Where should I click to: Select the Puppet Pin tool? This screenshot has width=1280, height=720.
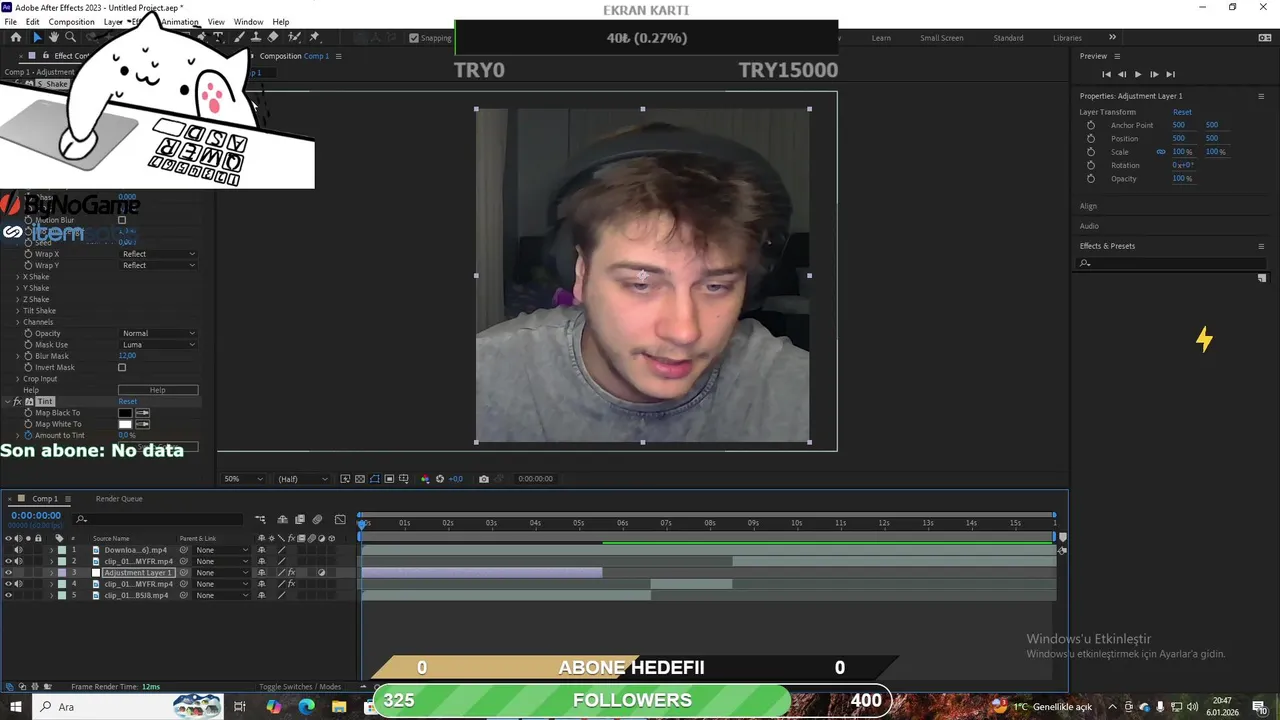point(314,37)
